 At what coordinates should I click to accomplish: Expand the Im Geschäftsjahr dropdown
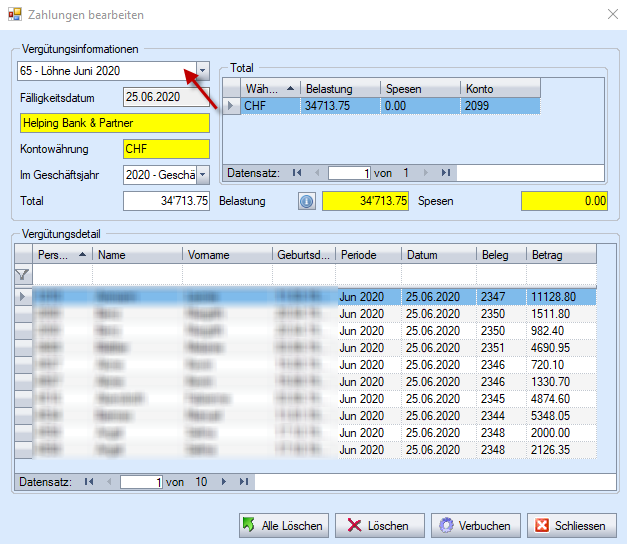(202, 175)
